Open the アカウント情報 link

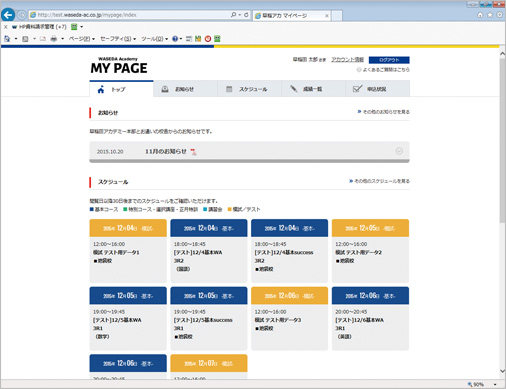347,60
